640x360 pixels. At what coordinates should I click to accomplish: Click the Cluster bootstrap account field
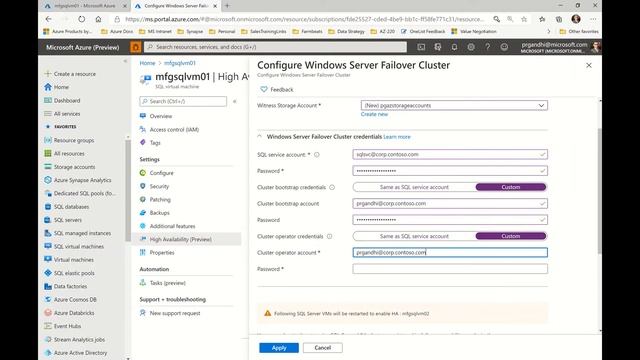450,203
